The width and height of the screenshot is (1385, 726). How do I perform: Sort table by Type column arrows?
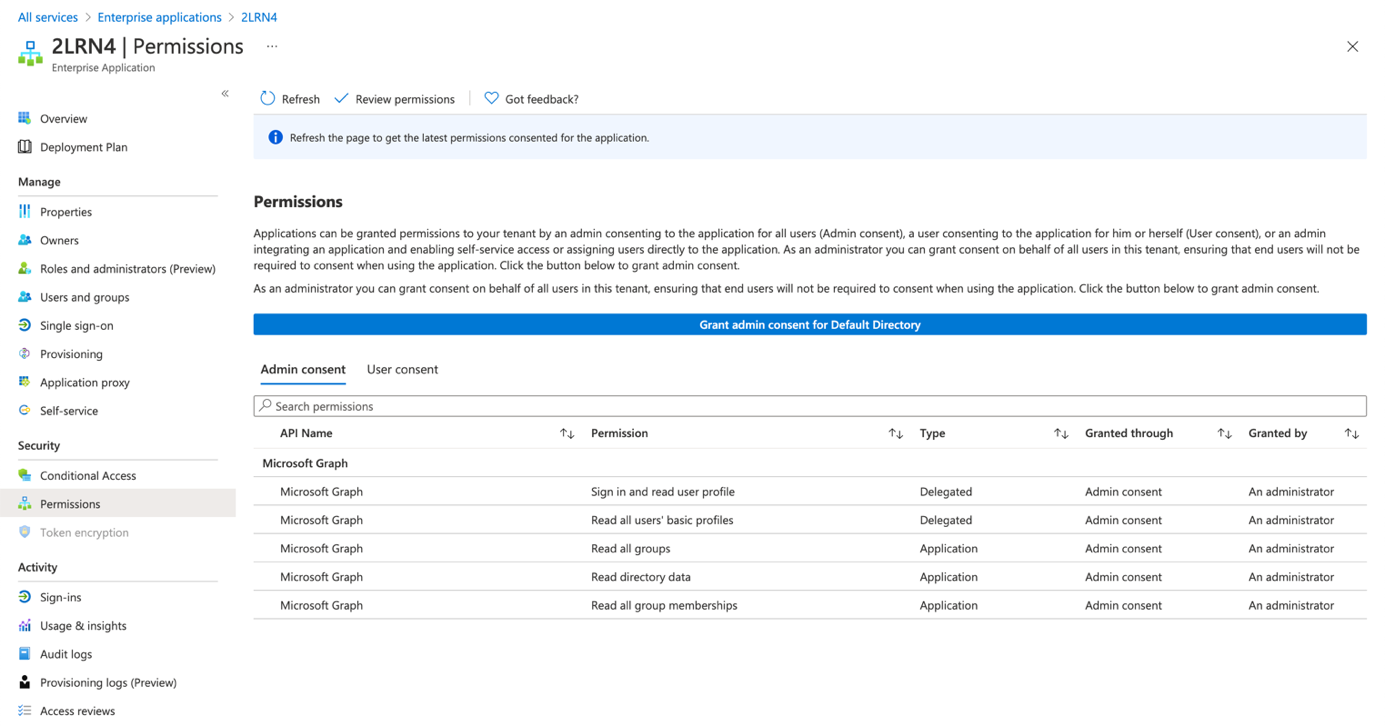tap(1061, 433)
